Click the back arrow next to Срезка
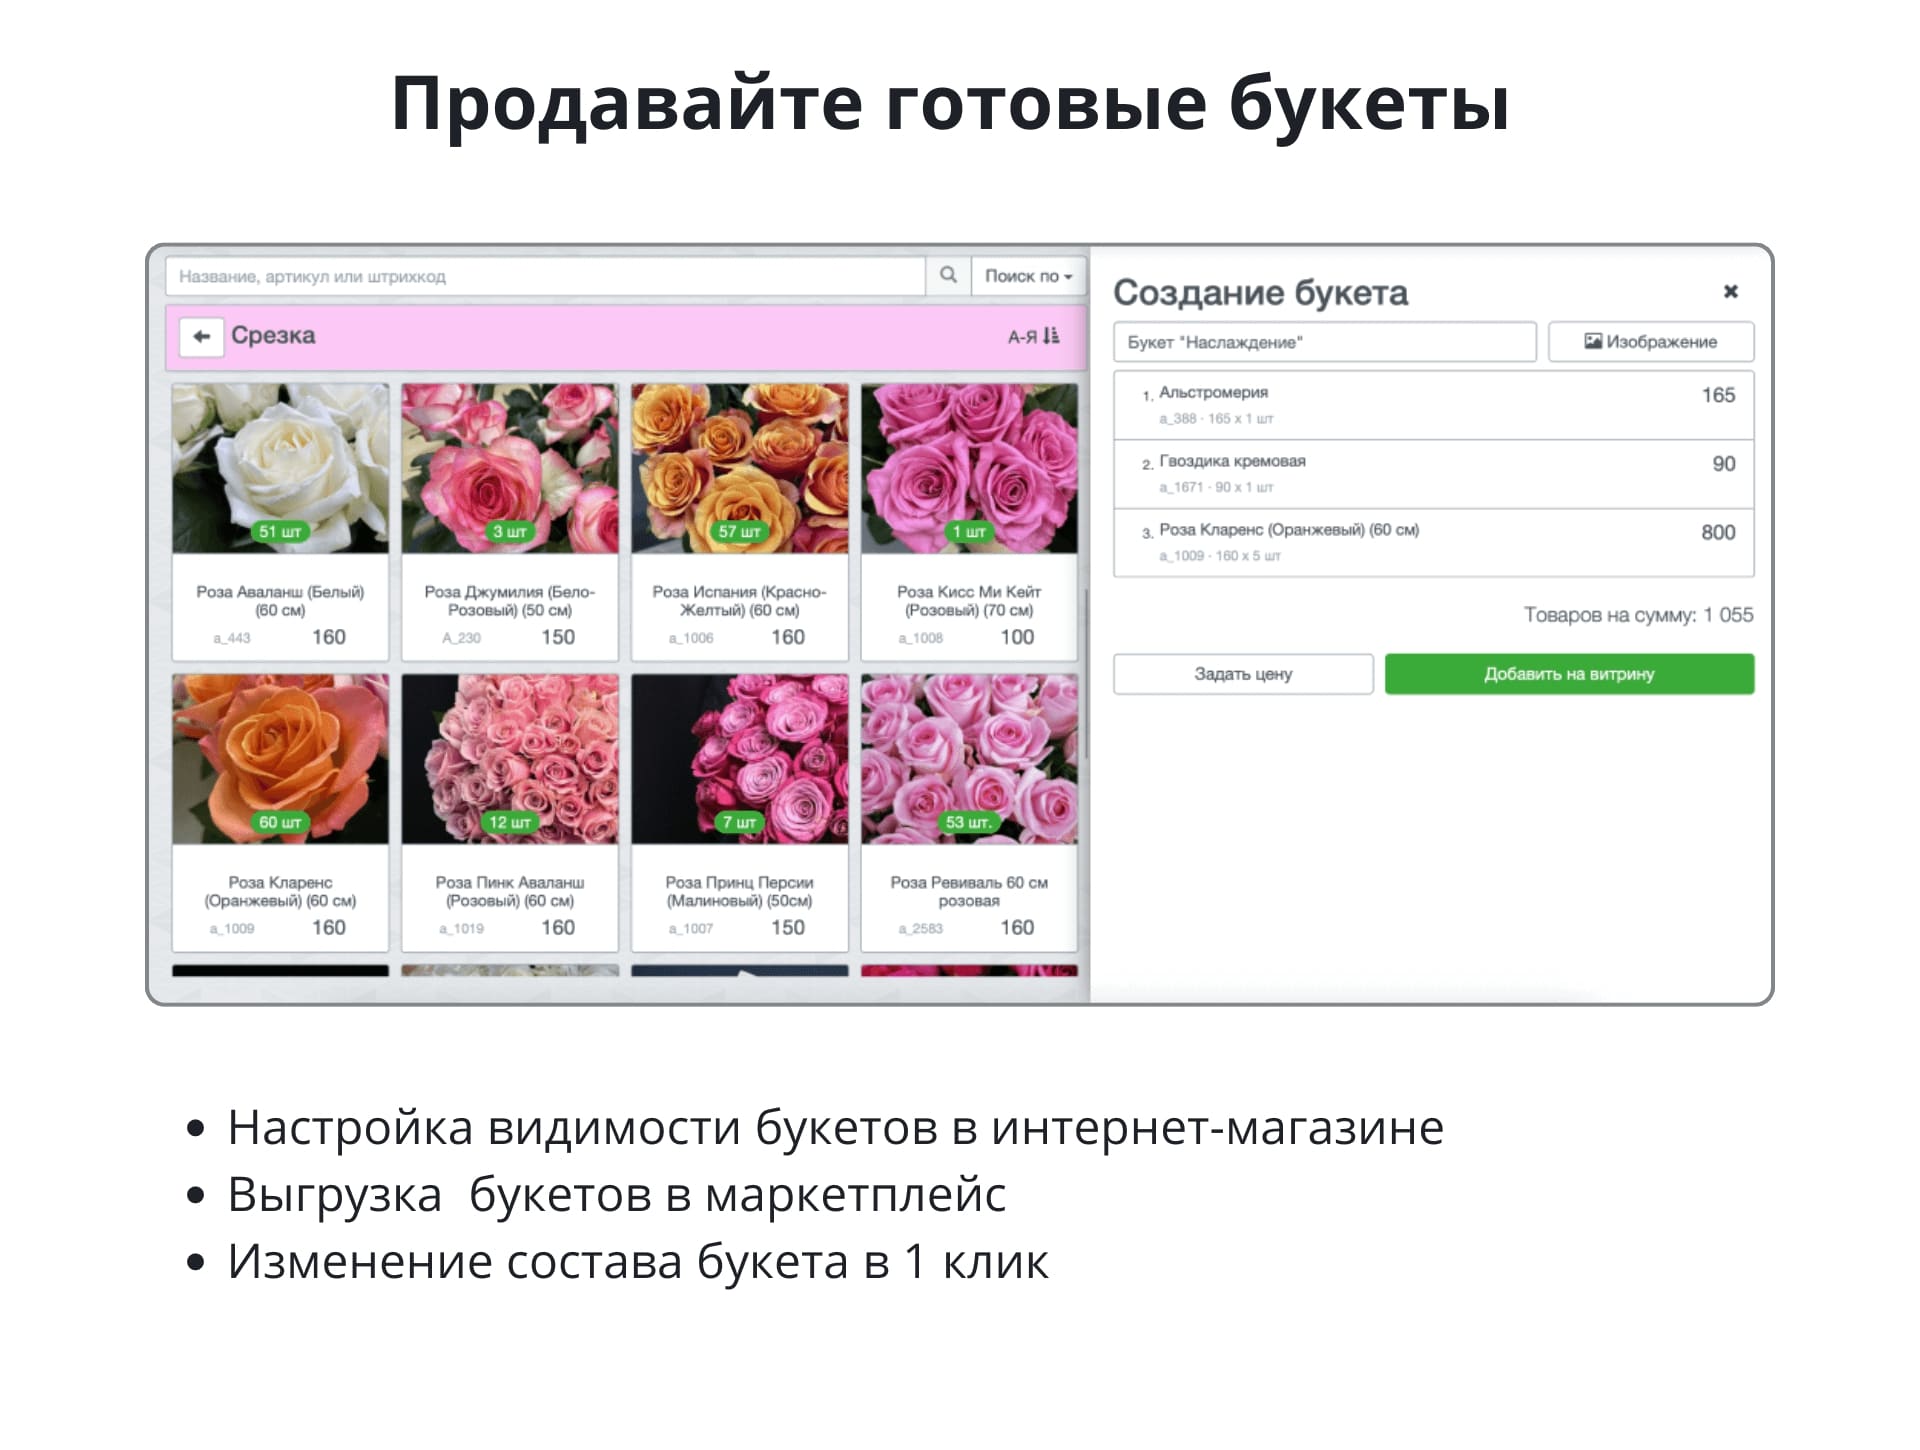Image resolution: width=1920 pixels, height=1450 pixels. 202,336
